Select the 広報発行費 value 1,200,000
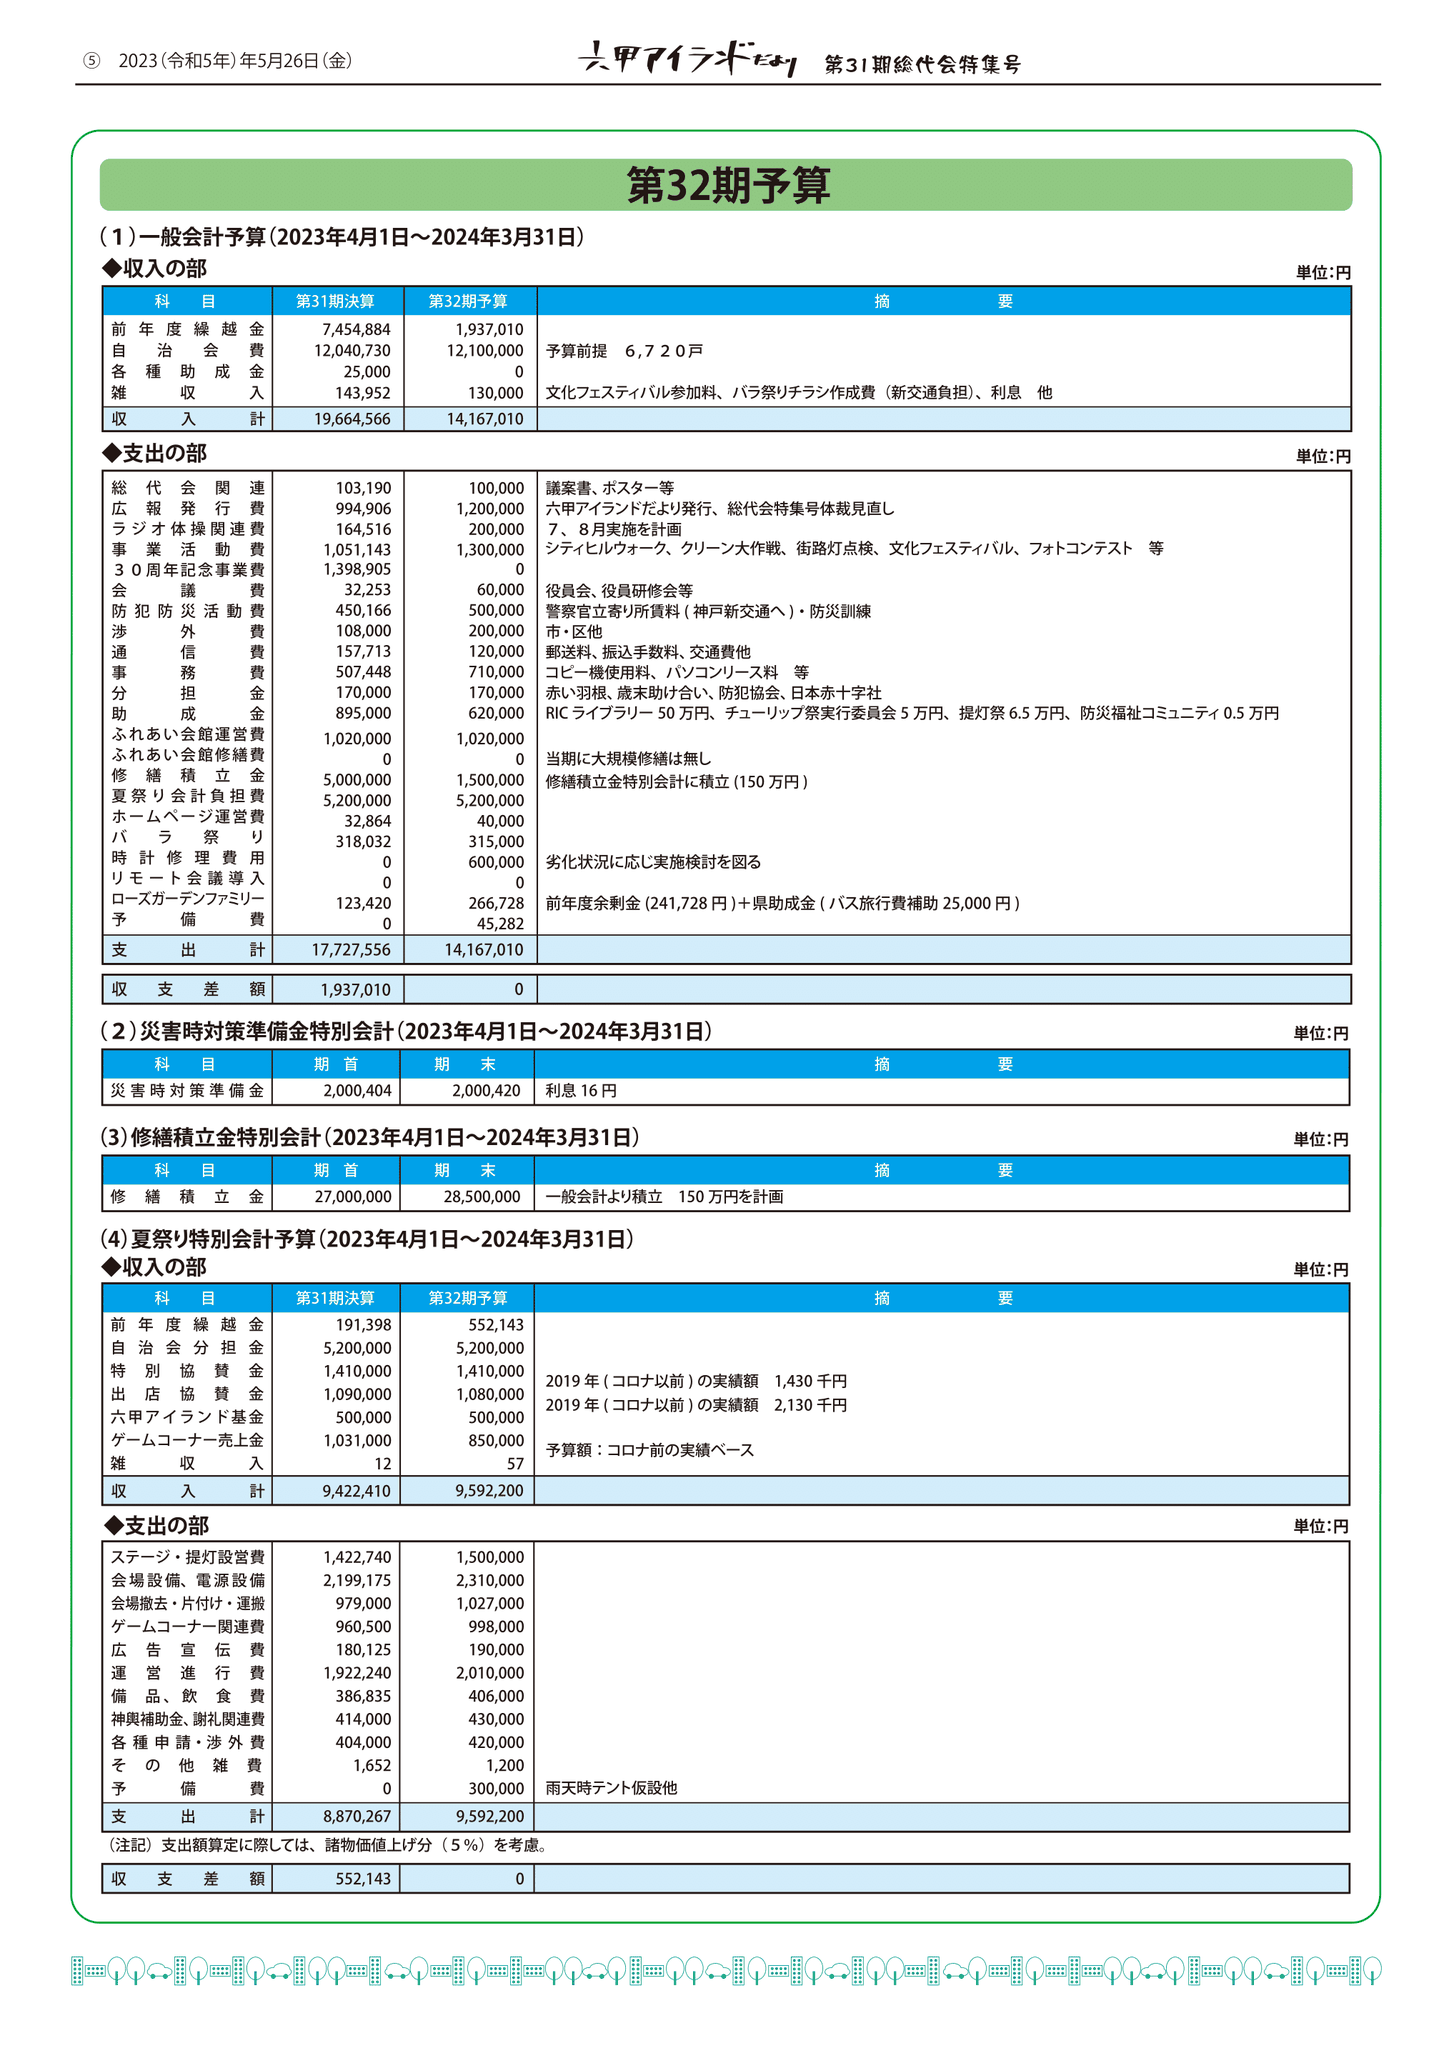Image resolution: width=1449 pixels, height=2048 pixels. [489, 508]
